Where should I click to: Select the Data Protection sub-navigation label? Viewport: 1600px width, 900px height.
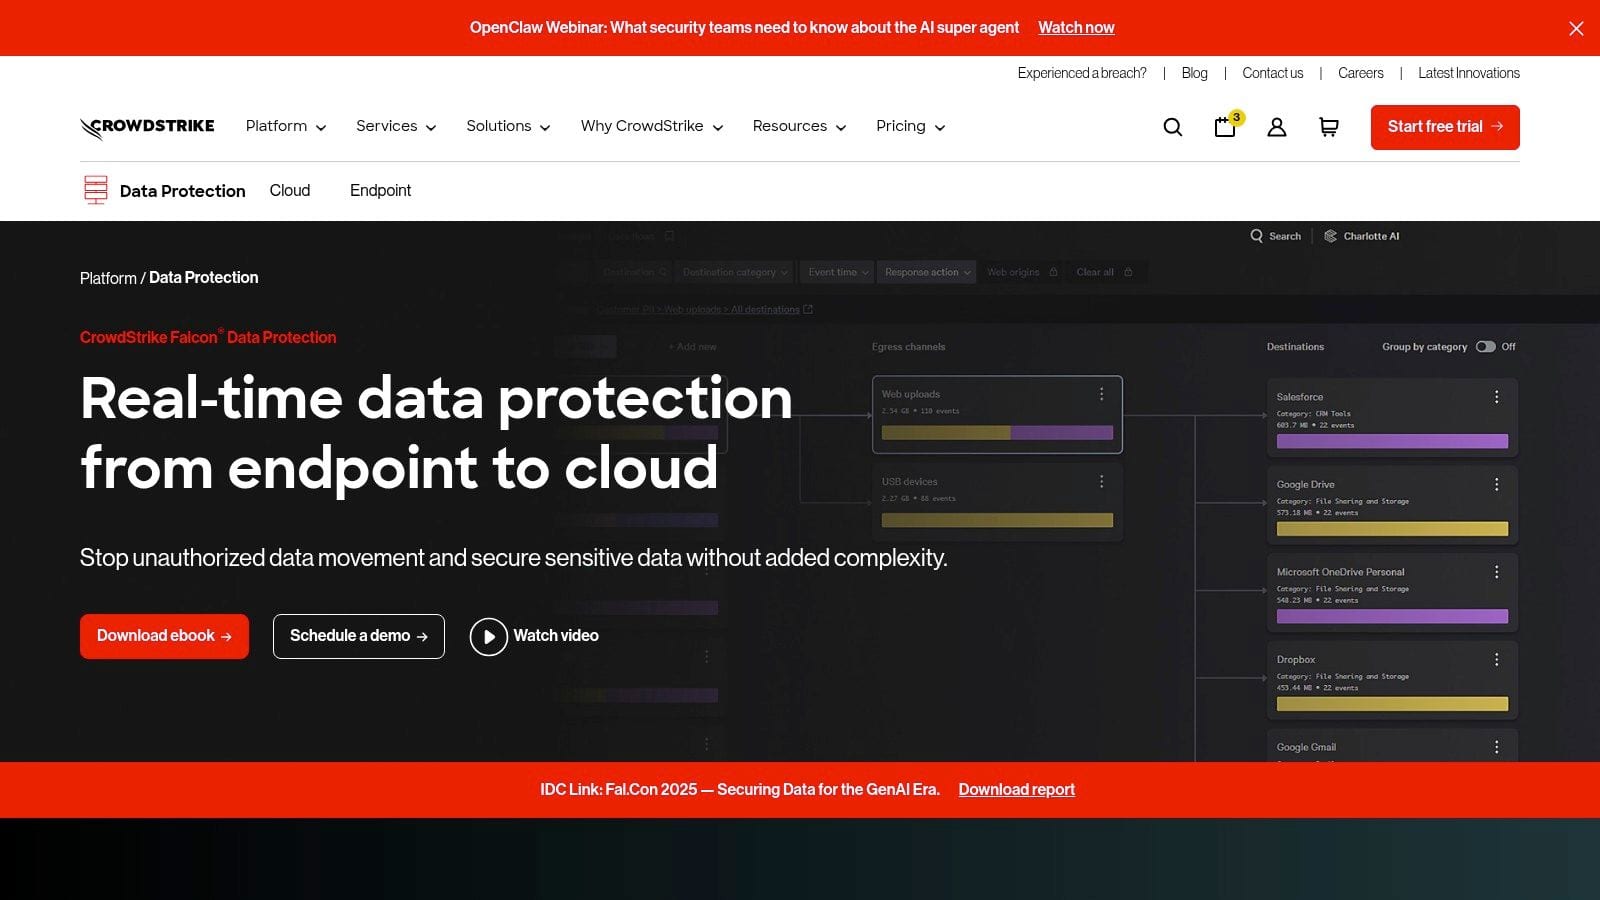click(x=183, y=191)
